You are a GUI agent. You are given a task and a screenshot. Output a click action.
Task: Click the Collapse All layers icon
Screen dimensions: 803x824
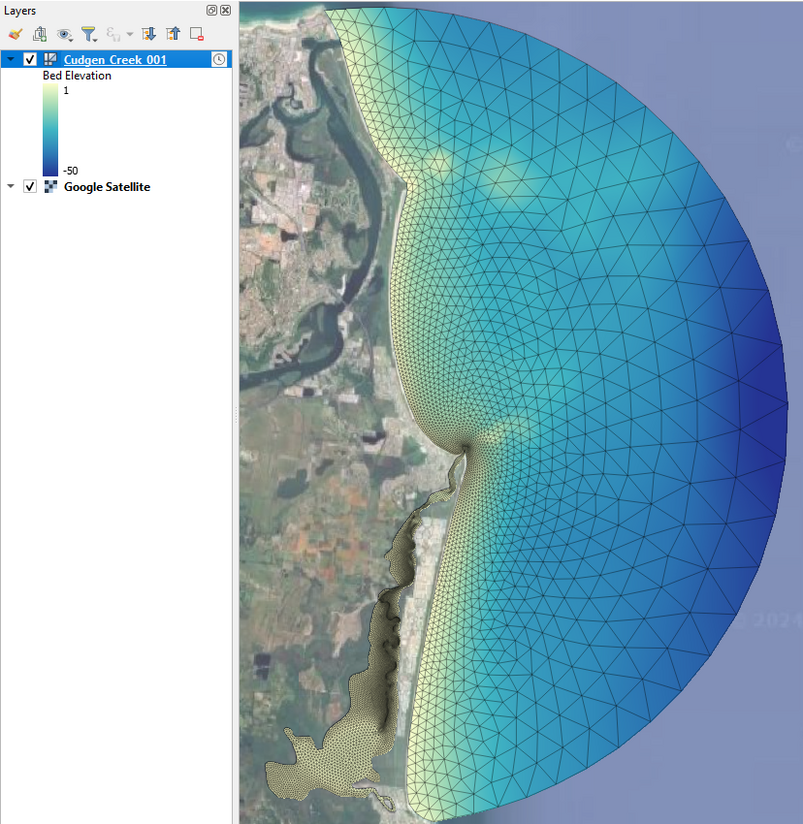click(x=172, y=34)
